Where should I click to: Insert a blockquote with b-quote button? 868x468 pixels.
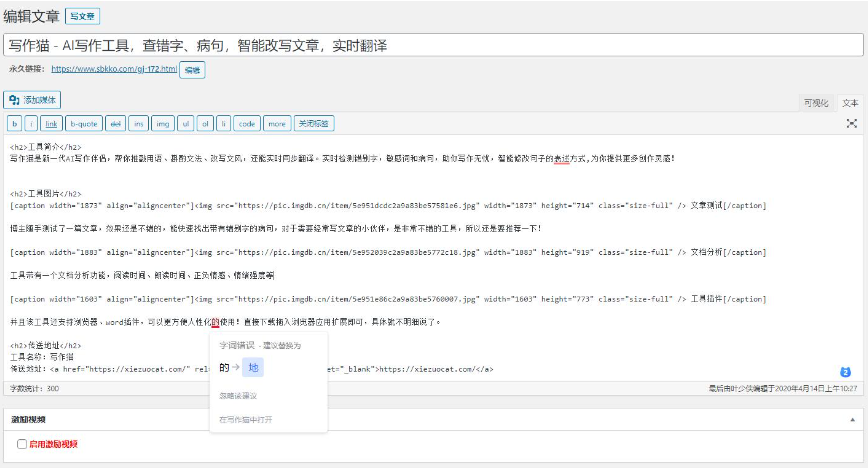coord(83,124)
